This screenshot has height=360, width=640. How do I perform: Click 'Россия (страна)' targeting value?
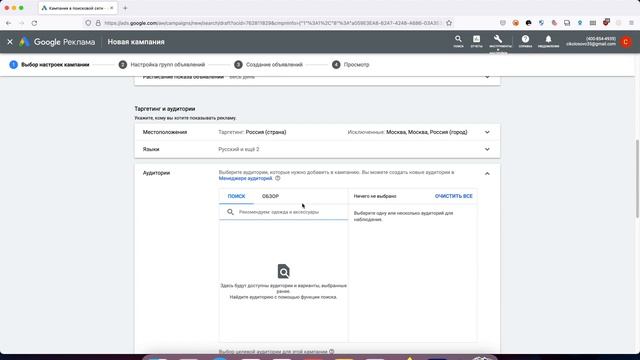click(266, 132)
